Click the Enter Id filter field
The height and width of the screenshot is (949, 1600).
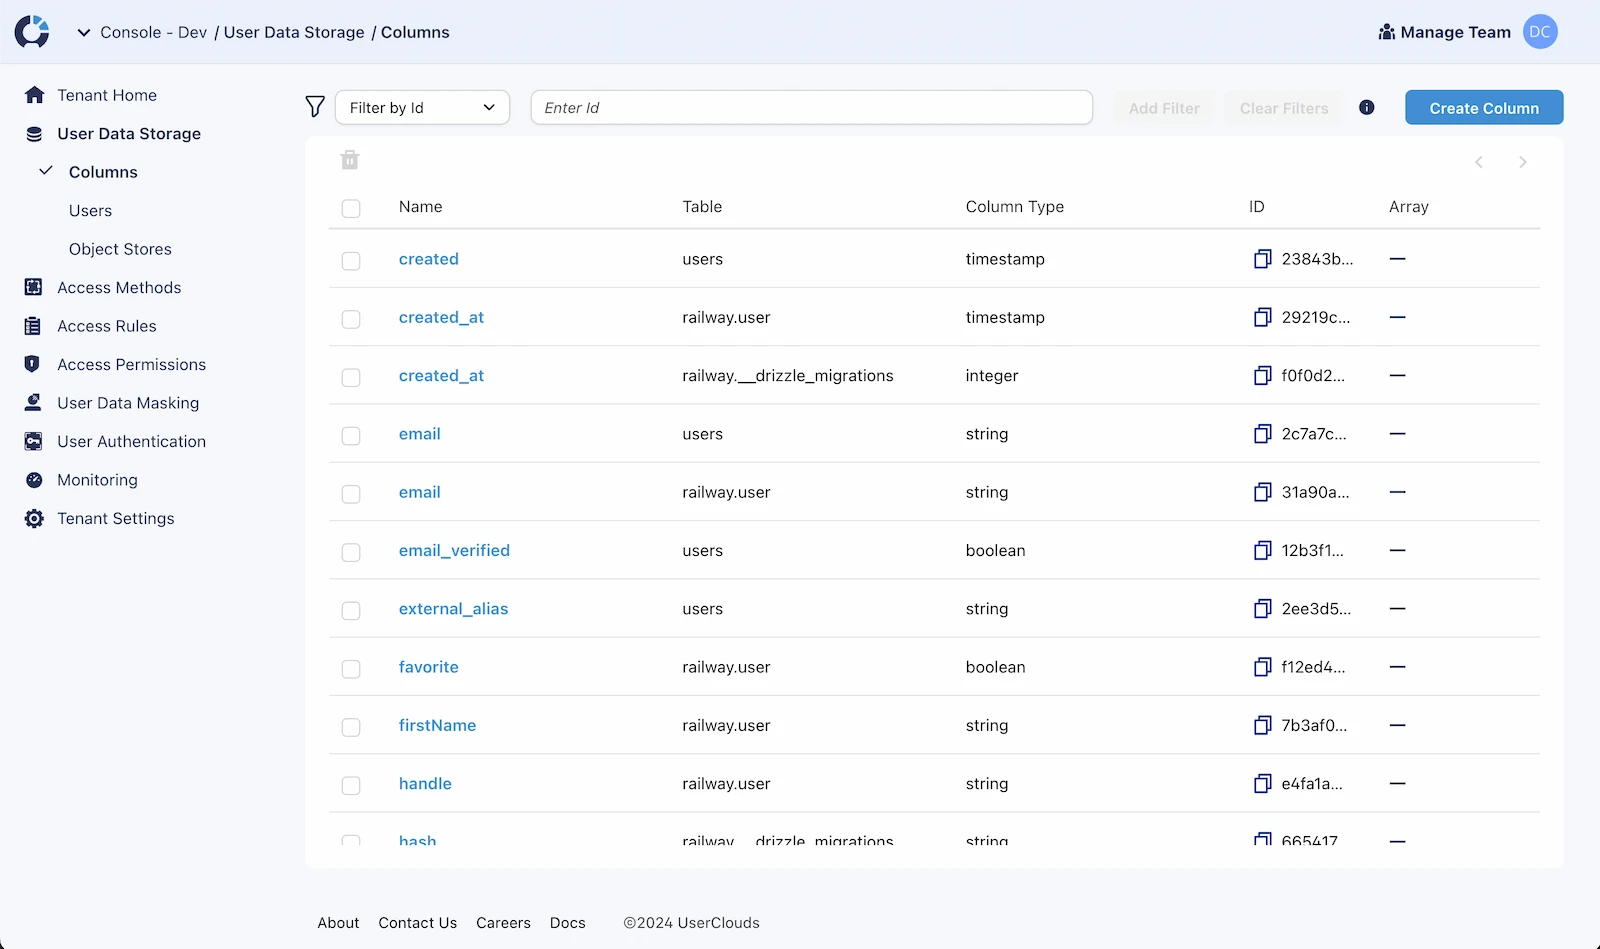(x=811, y=107)
